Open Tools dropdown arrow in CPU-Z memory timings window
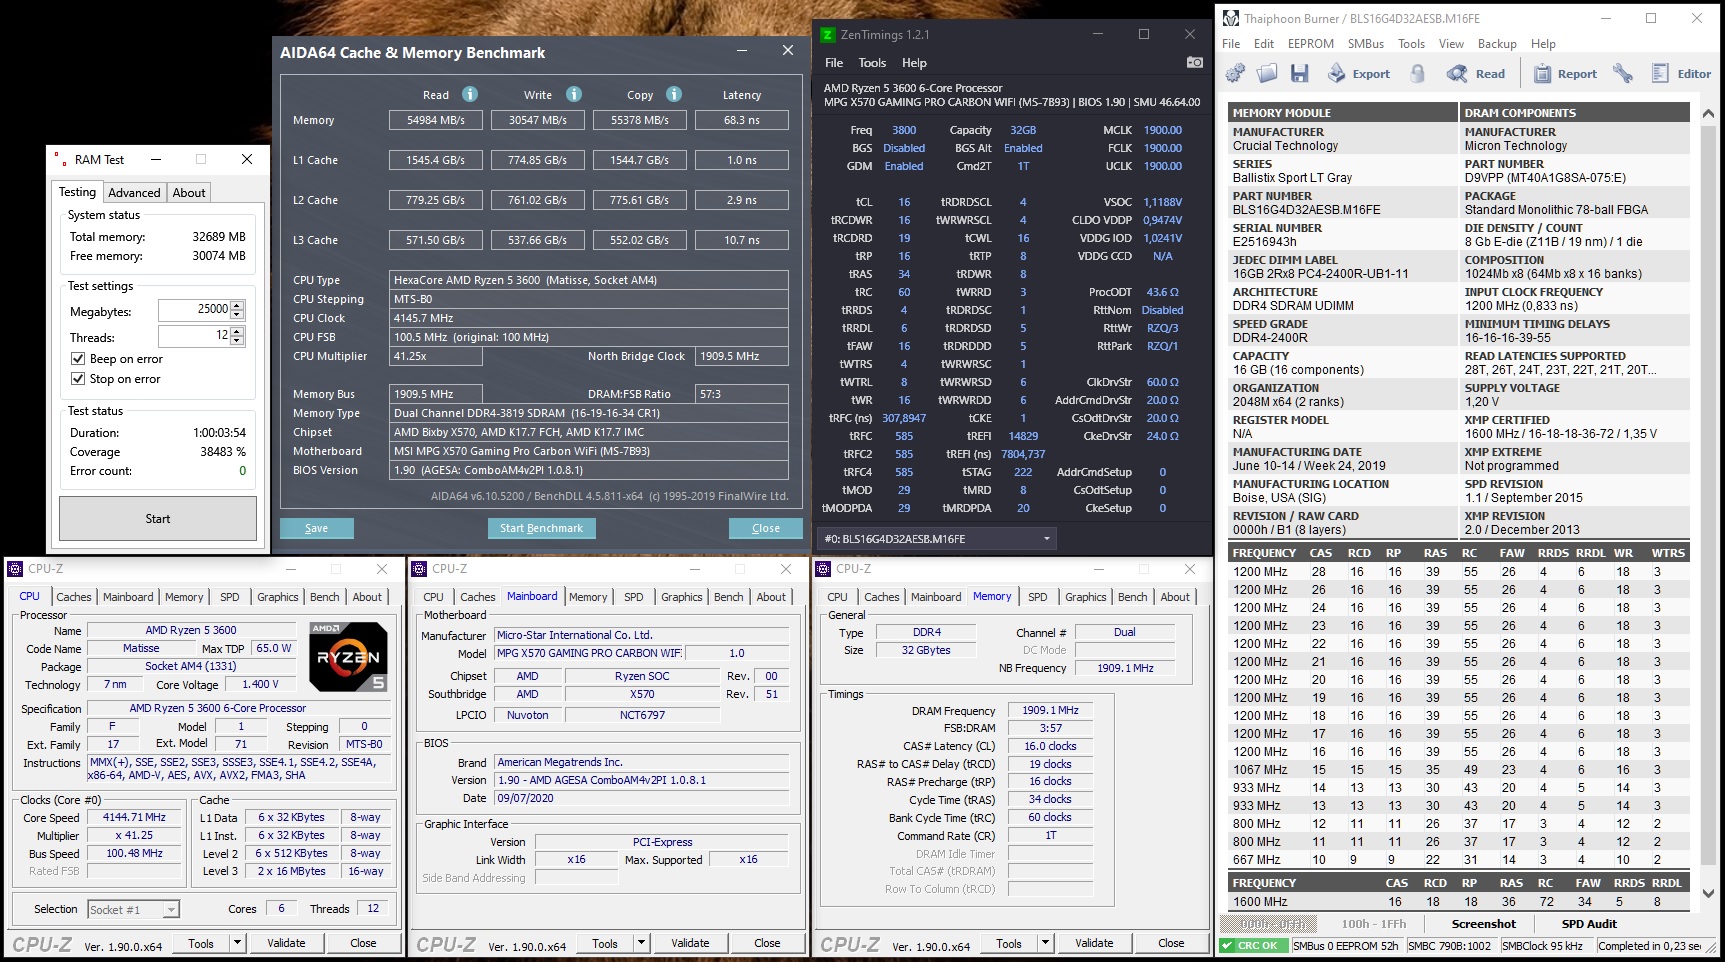This screenshot has width=1725, height=962. 1045,942
